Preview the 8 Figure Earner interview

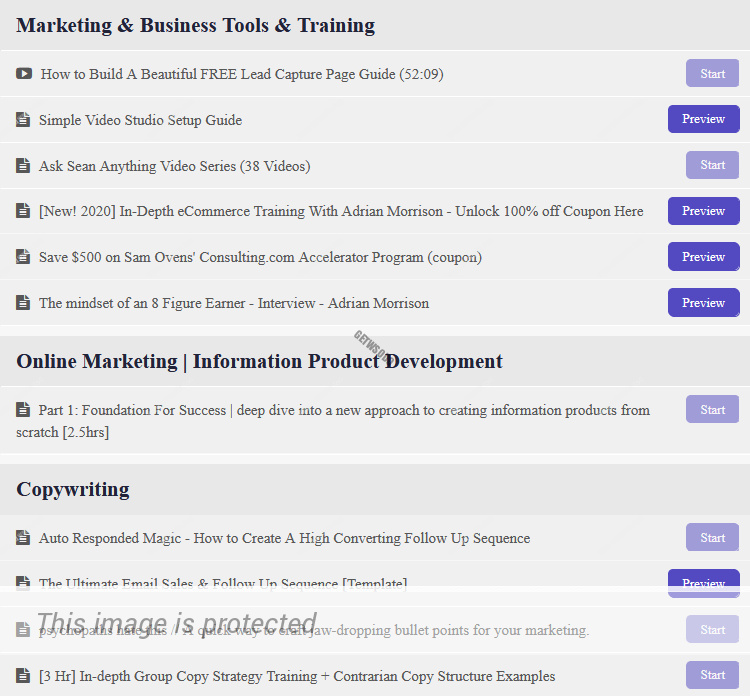(703, 303)
